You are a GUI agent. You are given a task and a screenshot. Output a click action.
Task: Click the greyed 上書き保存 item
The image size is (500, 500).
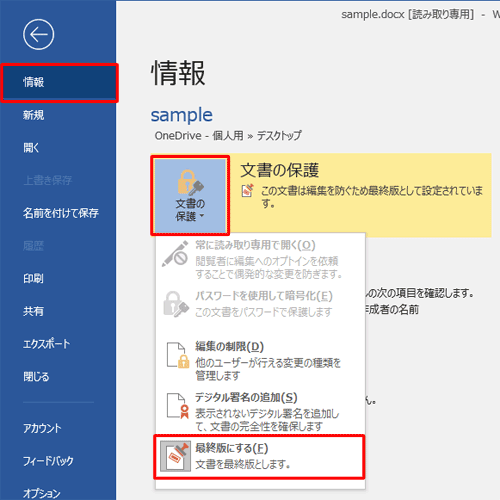coord(47,180)
